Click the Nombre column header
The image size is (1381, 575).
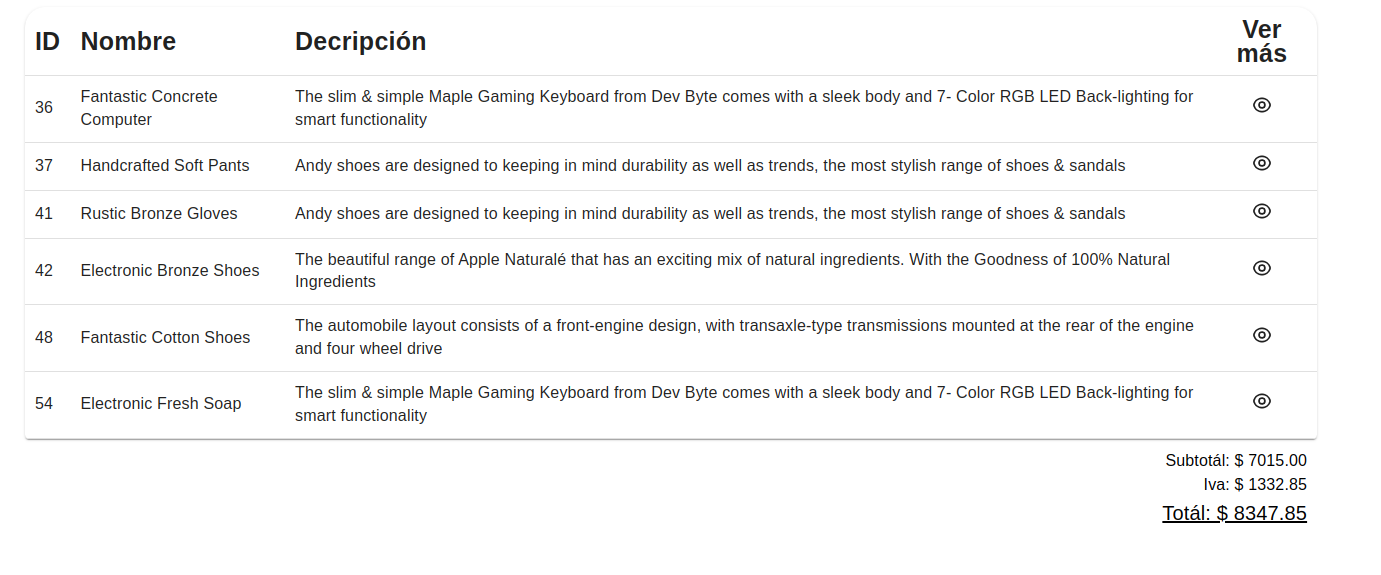click(x=128, y=41)
